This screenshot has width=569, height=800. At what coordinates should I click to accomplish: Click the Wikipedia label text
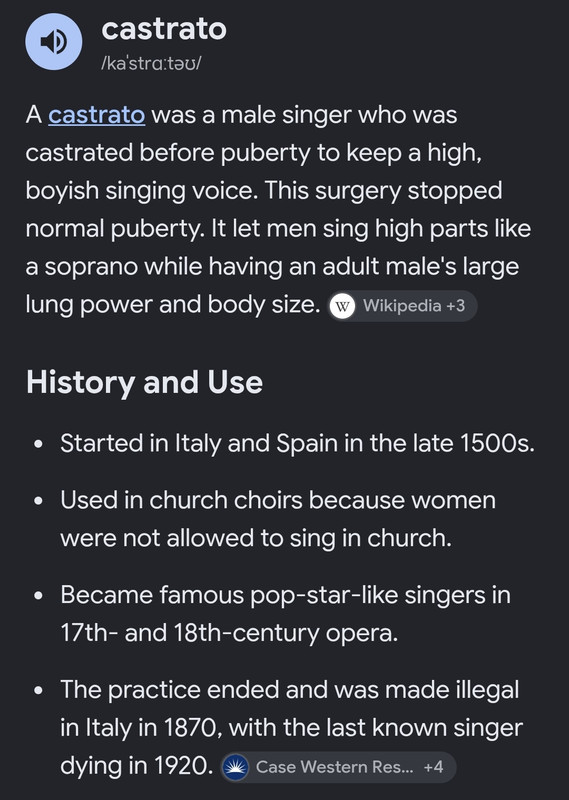pos(402,306)
